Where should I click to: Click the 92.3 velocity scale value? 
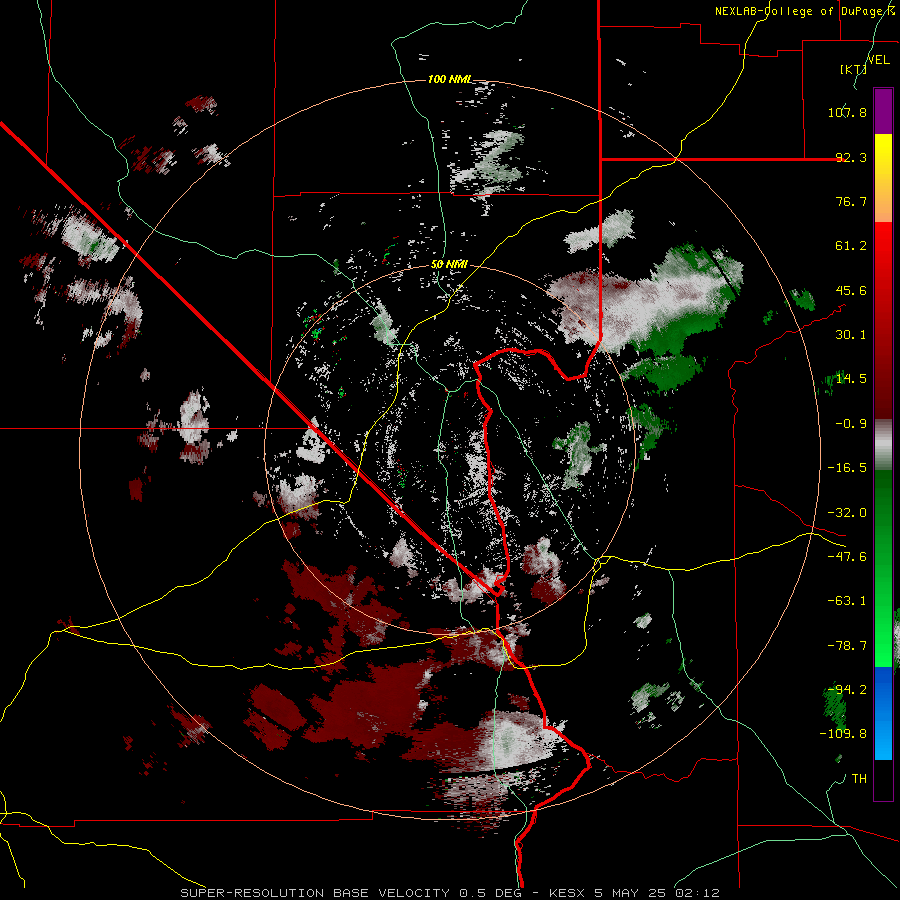pyautogui.click(x=851, y=157)
